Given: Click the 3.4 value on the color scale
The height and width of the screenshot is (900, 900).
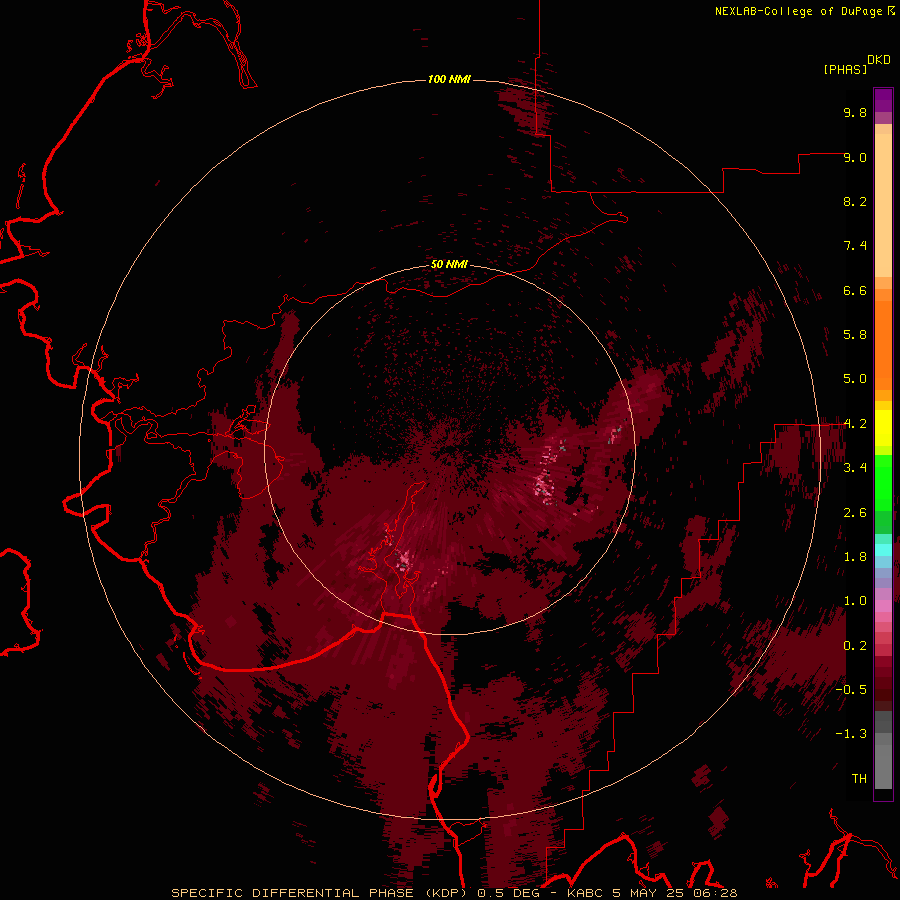Looking at the screenshot, I should tap(855, 468).
